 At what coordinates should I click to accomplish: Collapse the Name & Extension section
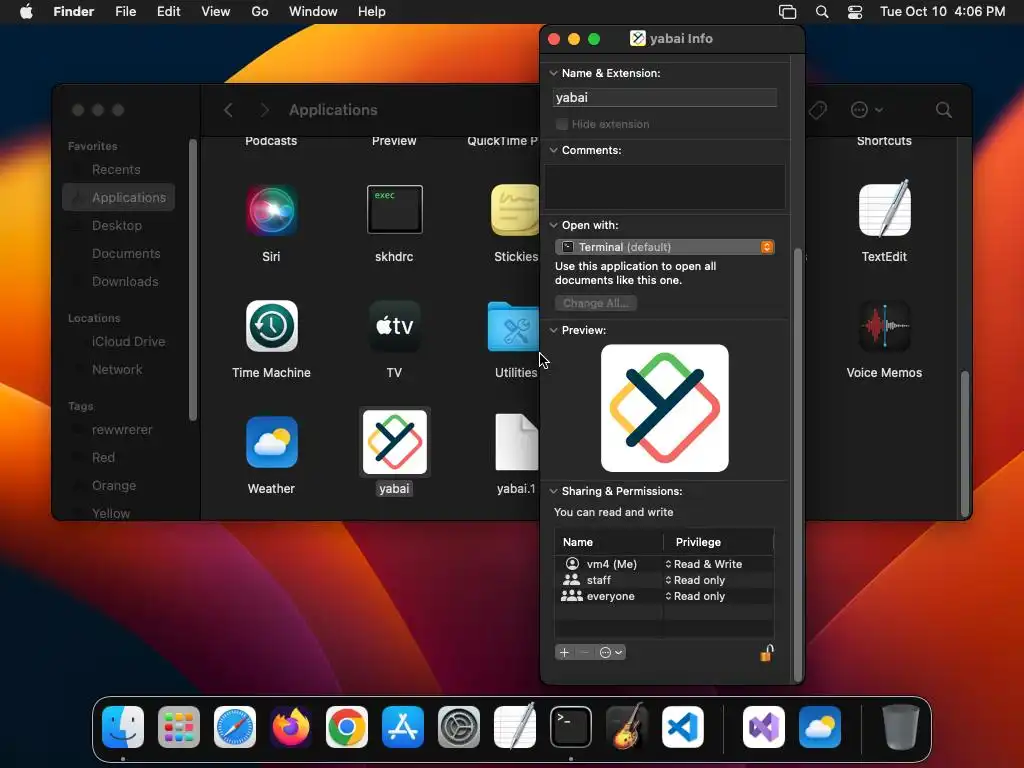point(554,73)
